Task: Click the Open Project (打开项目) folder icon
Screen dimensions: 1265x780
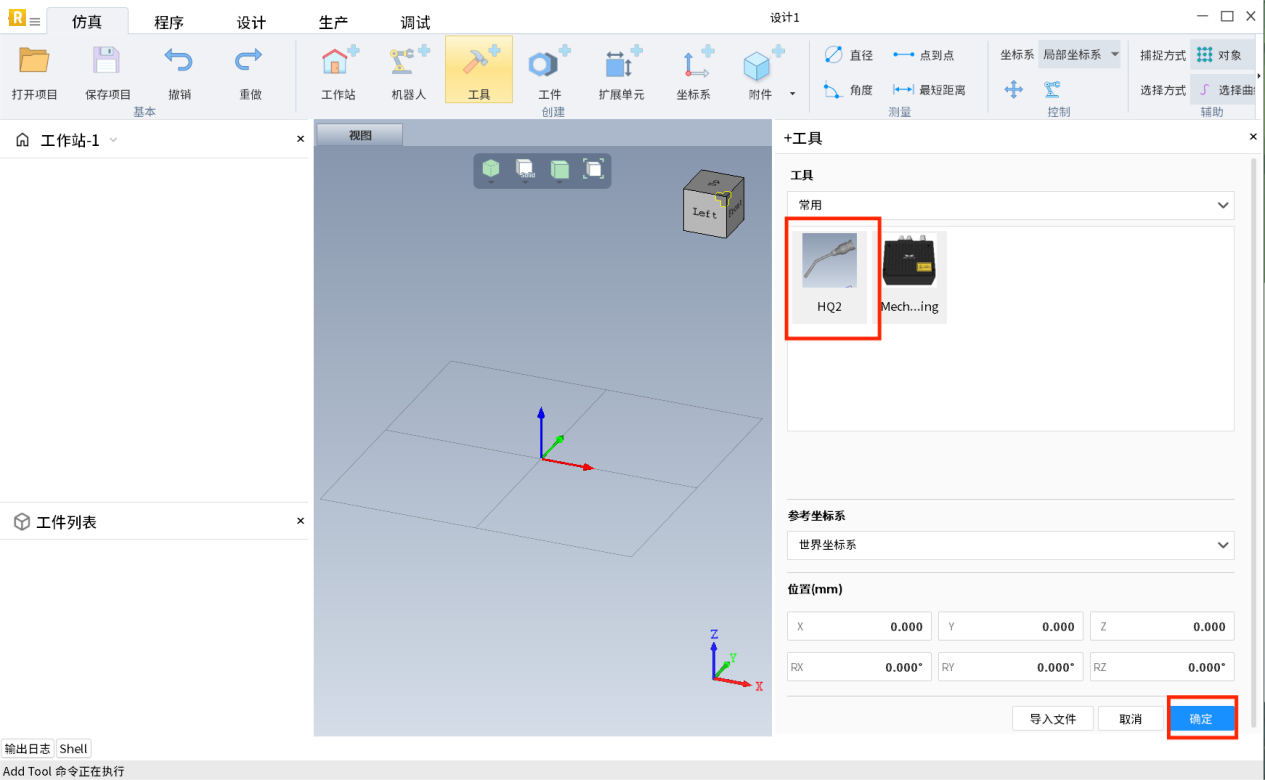Action: pos(35,62)
